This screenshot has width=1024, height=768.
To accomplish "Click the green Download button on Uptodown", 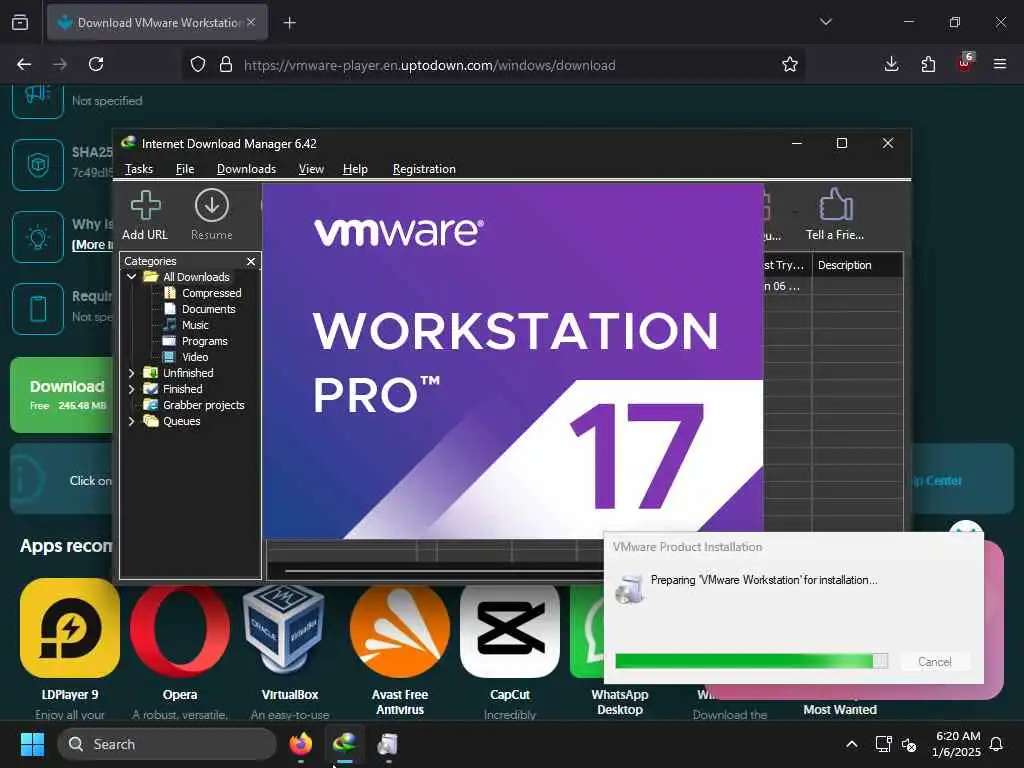I will pos(63,394).
